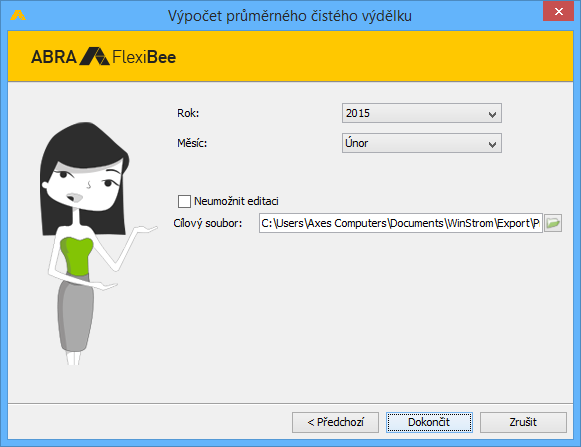This screenshot has width=581, height=447.
Task: Enable the Neumožnit editaci checkbox
Action: click(x=184, y=201)
